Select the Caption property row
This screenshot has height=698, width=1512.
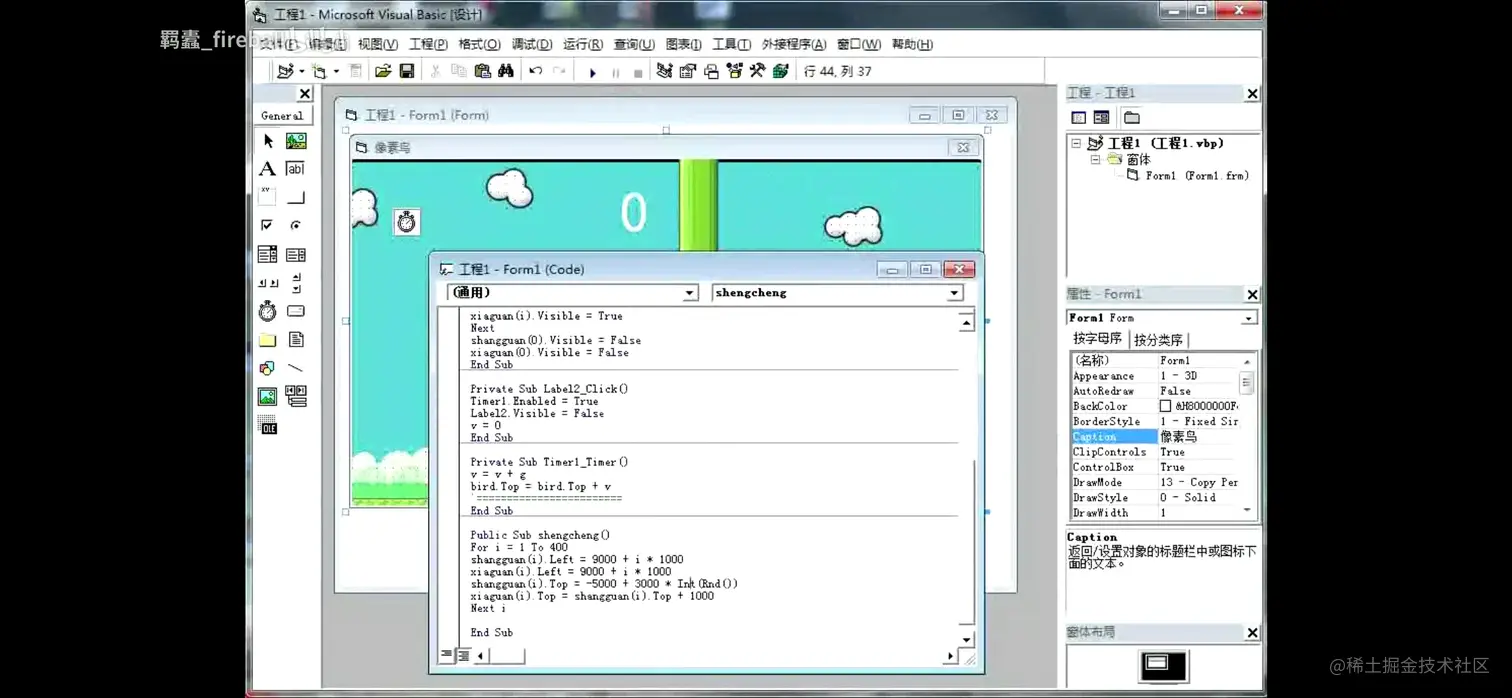pyautogui.click(x=1155, y=437)
